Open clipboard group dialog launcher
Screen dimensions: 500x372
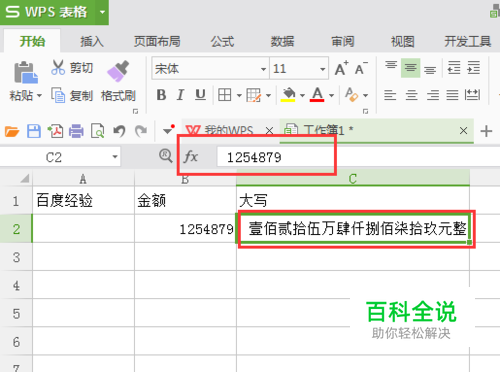[135, 111]
